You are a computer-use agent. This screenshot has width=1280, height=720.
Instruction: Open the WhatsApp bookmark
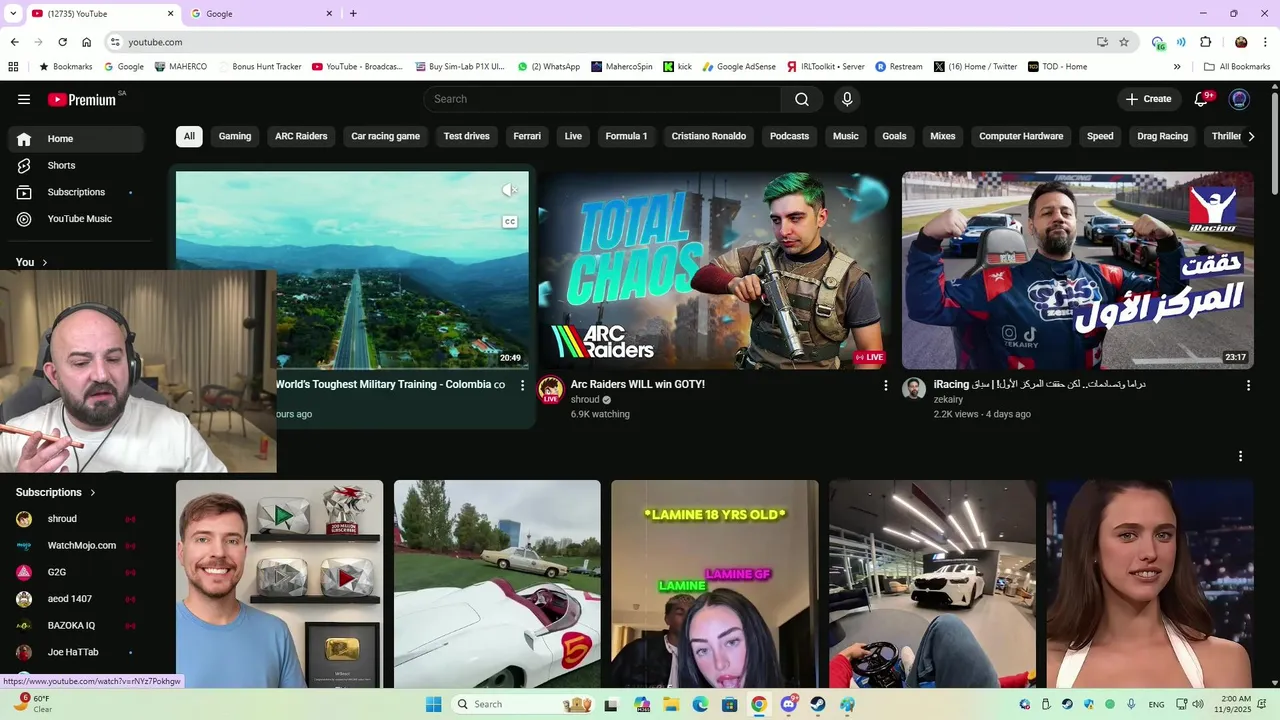[x=549, y=67]
